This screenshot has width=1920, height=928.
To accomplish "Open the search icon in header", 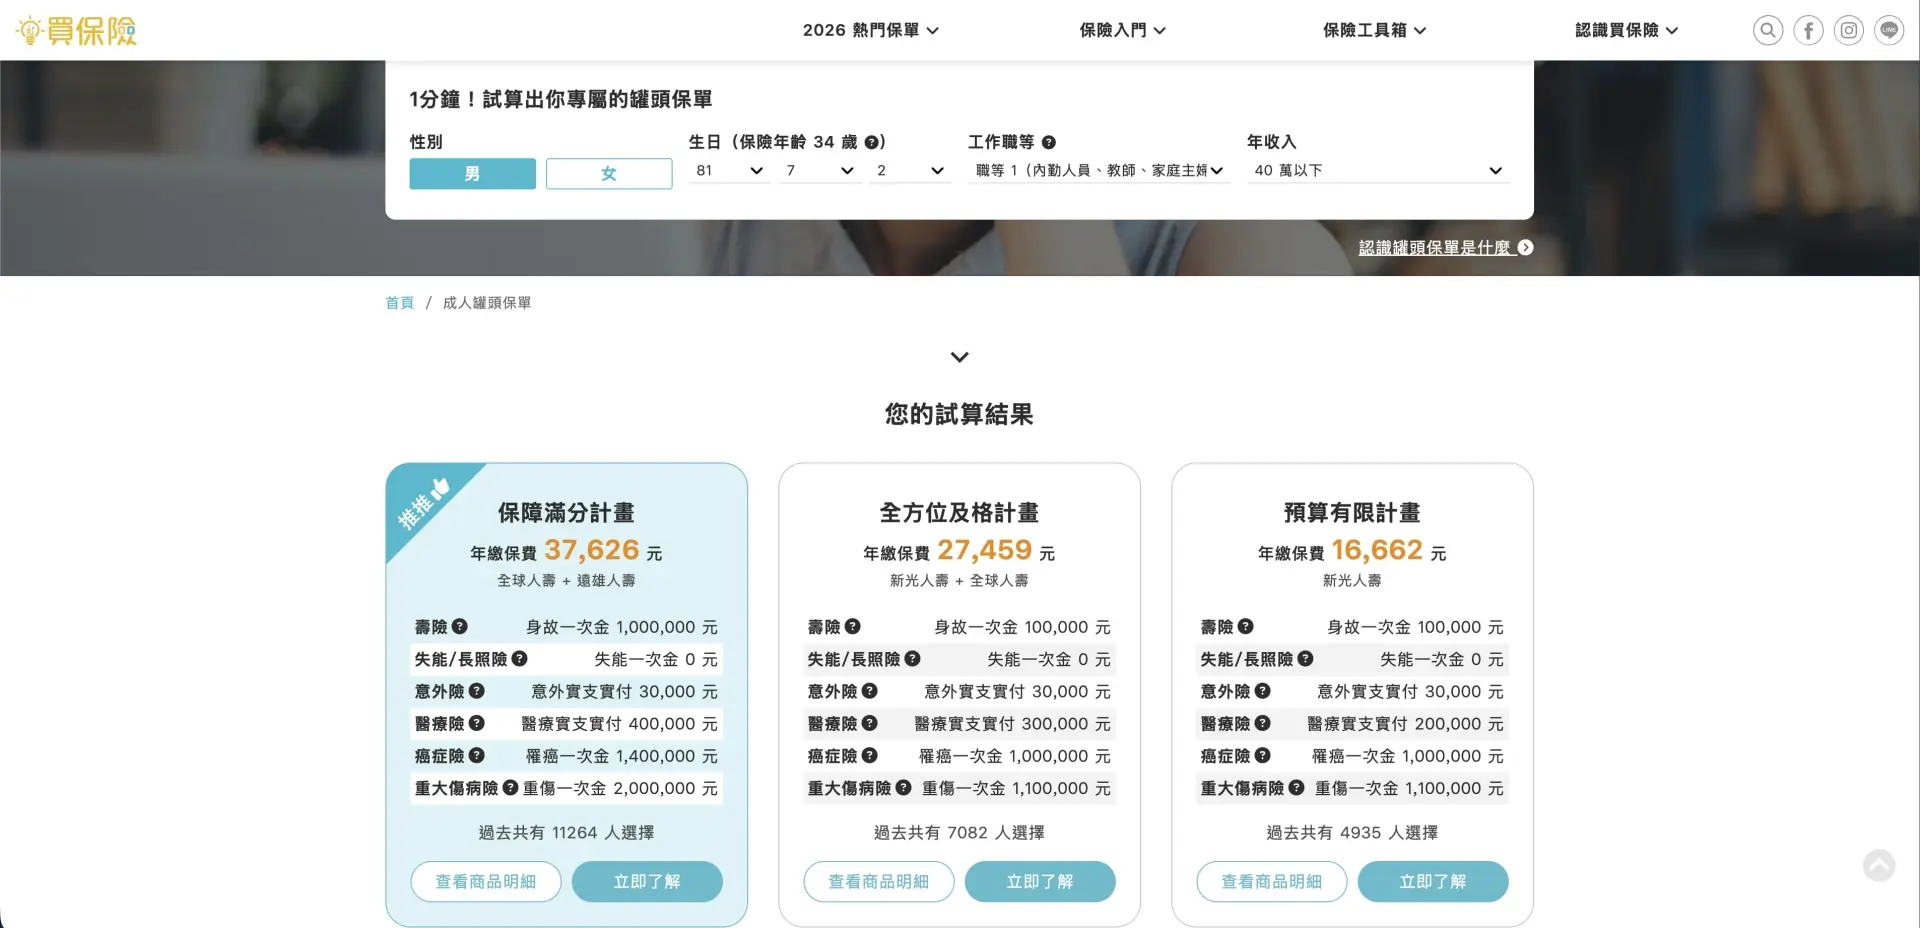I will [x=1768, y=30].
